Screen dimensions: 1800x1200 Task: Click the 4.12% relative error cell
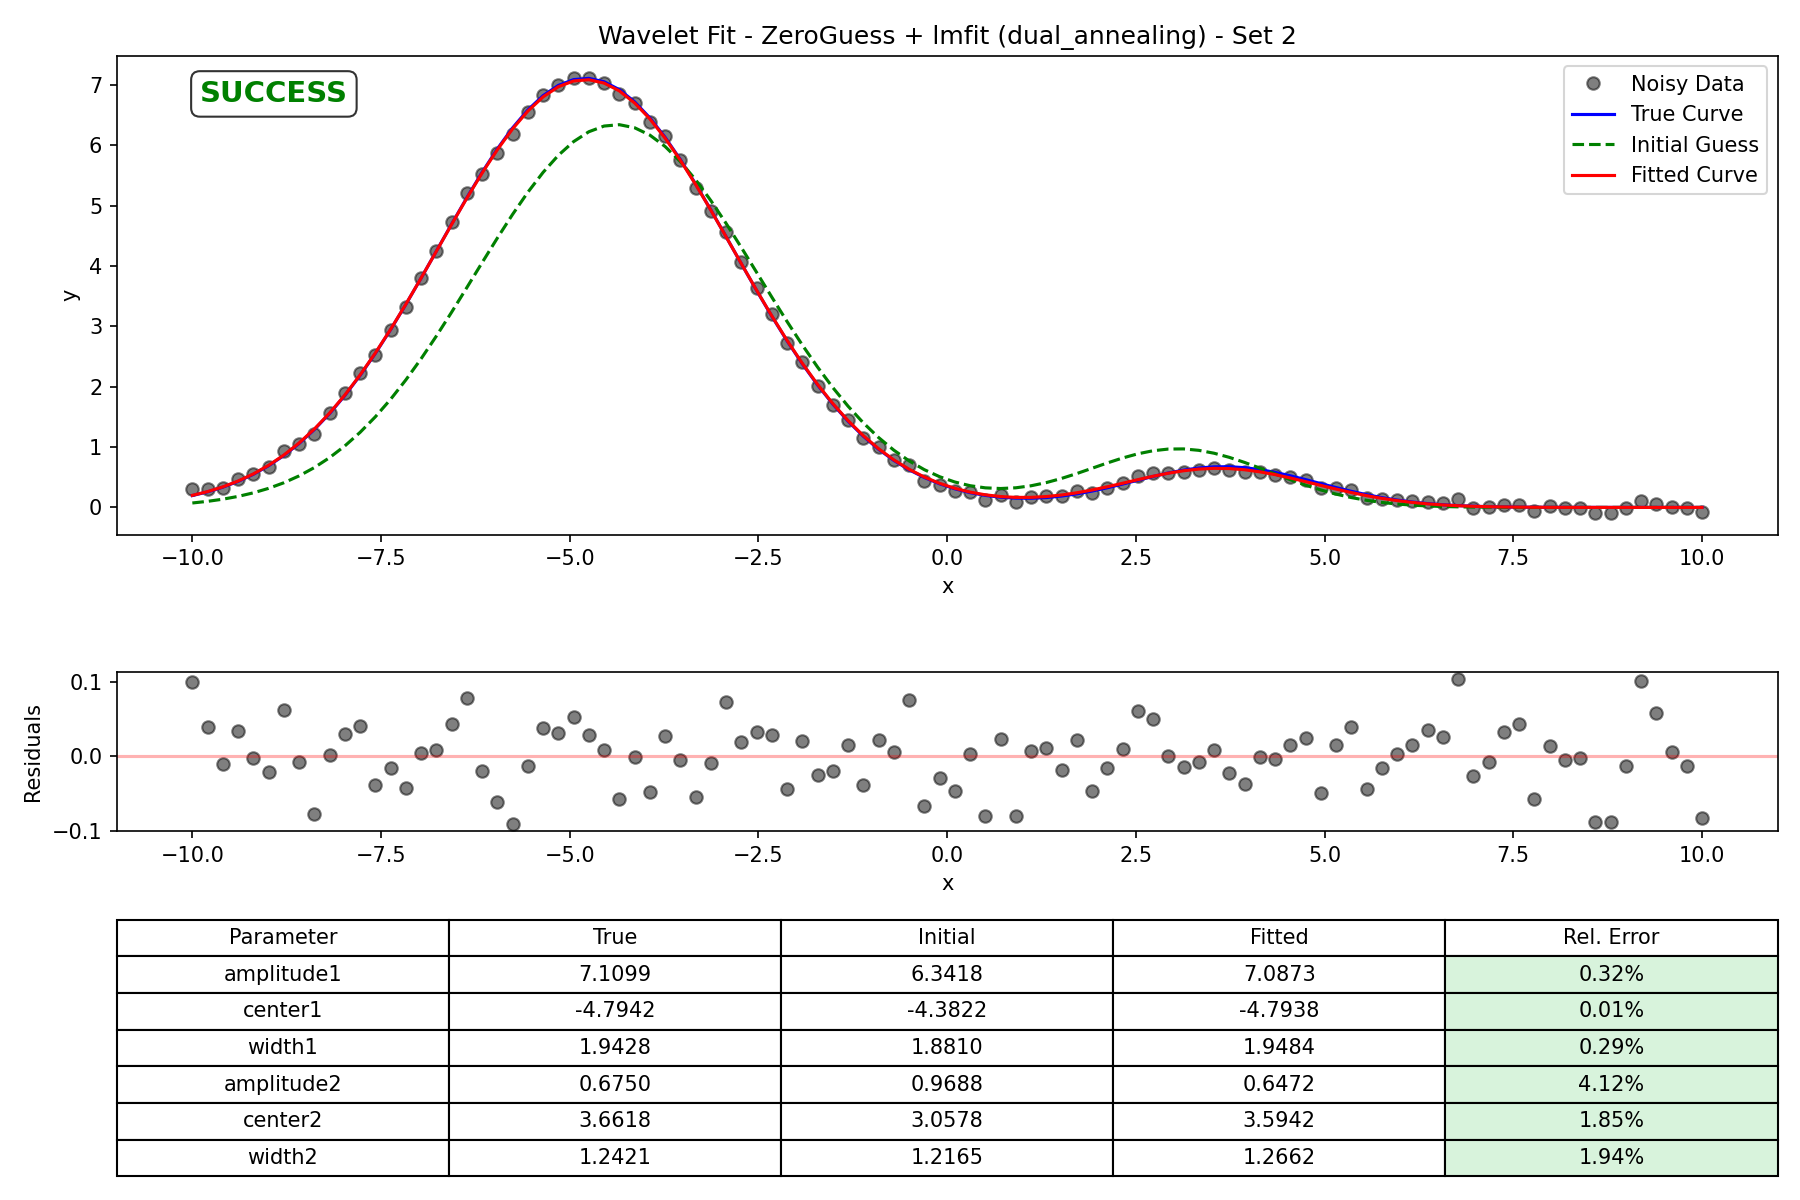click(1611, 1084)
